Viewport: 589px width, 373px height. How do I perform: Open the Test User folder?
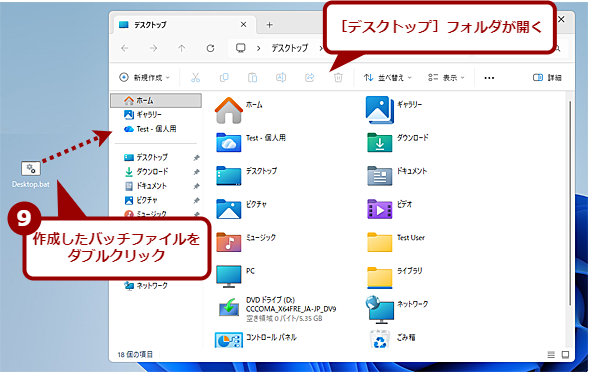tap(379, 242)
